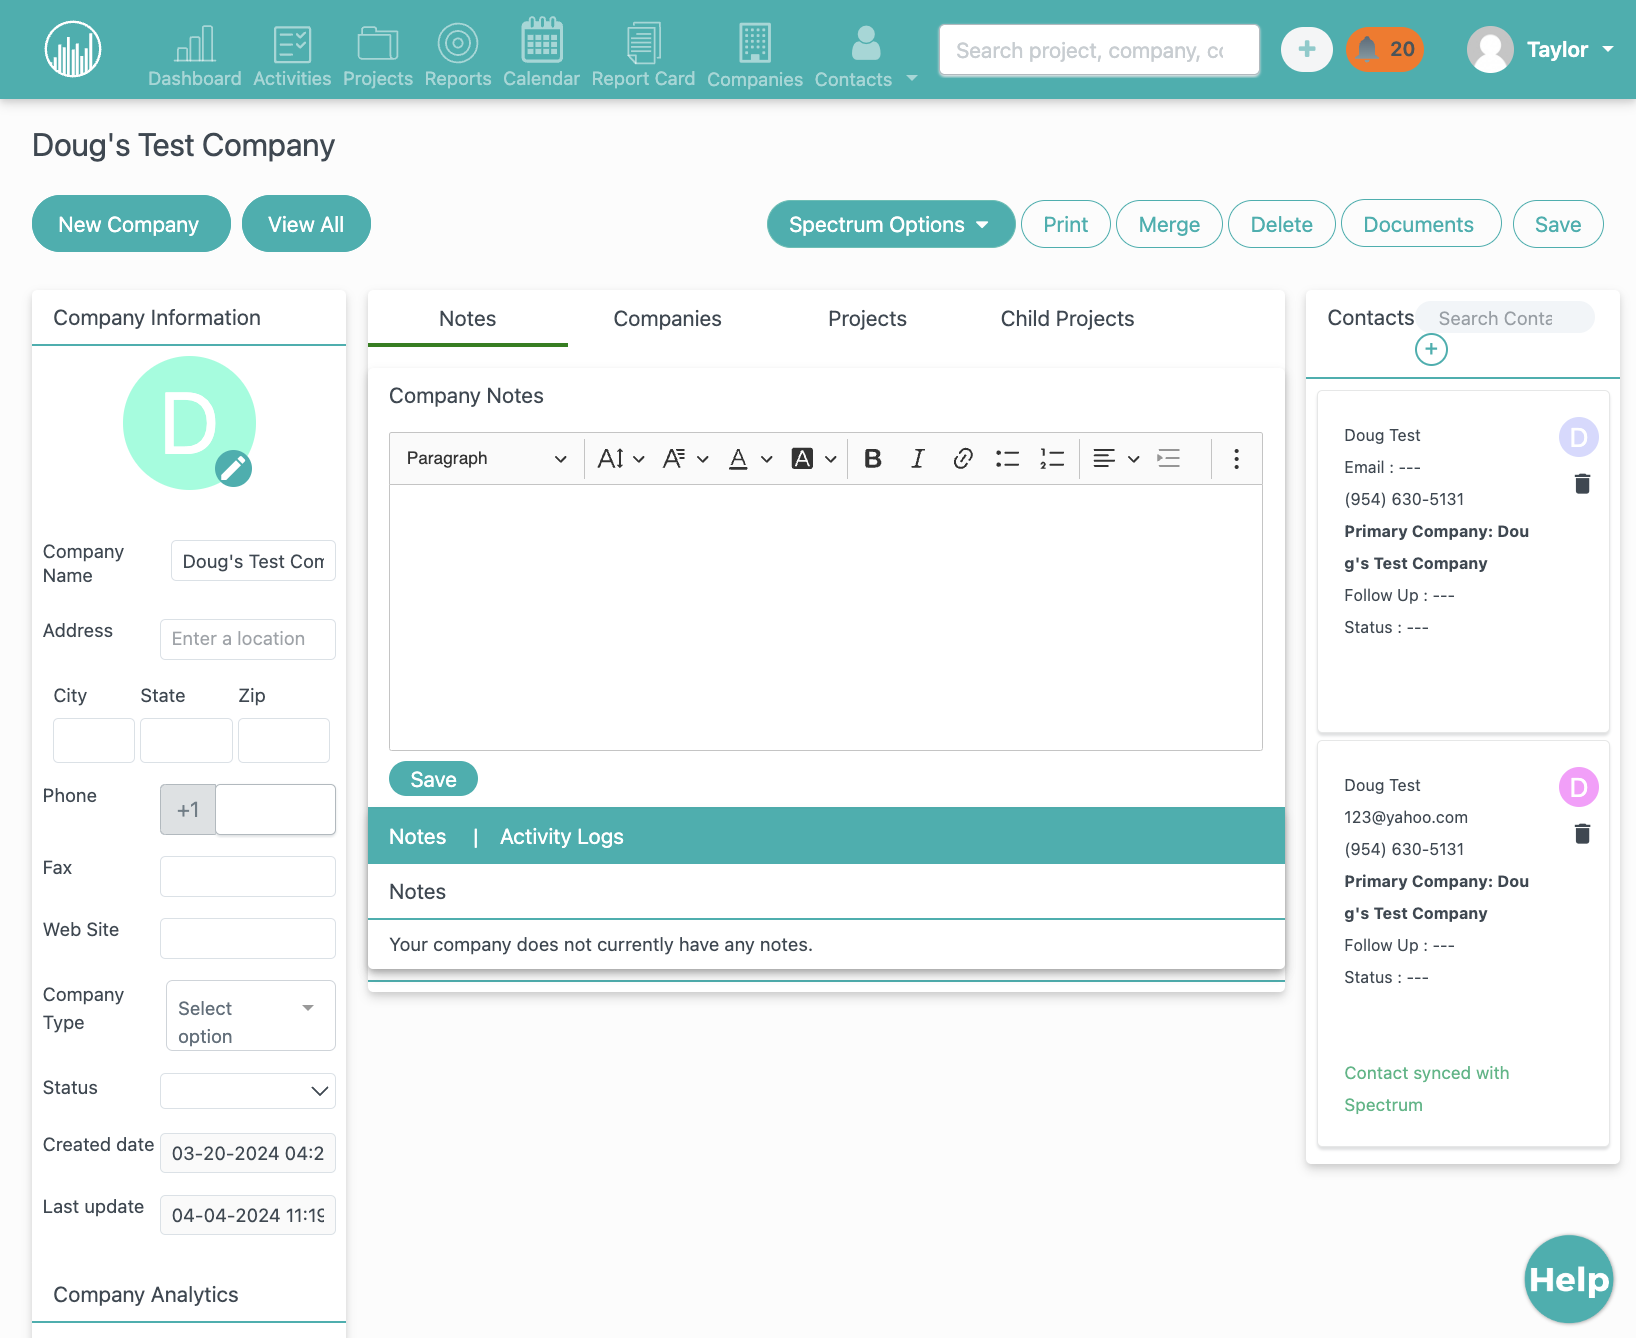Click the New Company button
1636x1338 pixels.
point(131,224)
